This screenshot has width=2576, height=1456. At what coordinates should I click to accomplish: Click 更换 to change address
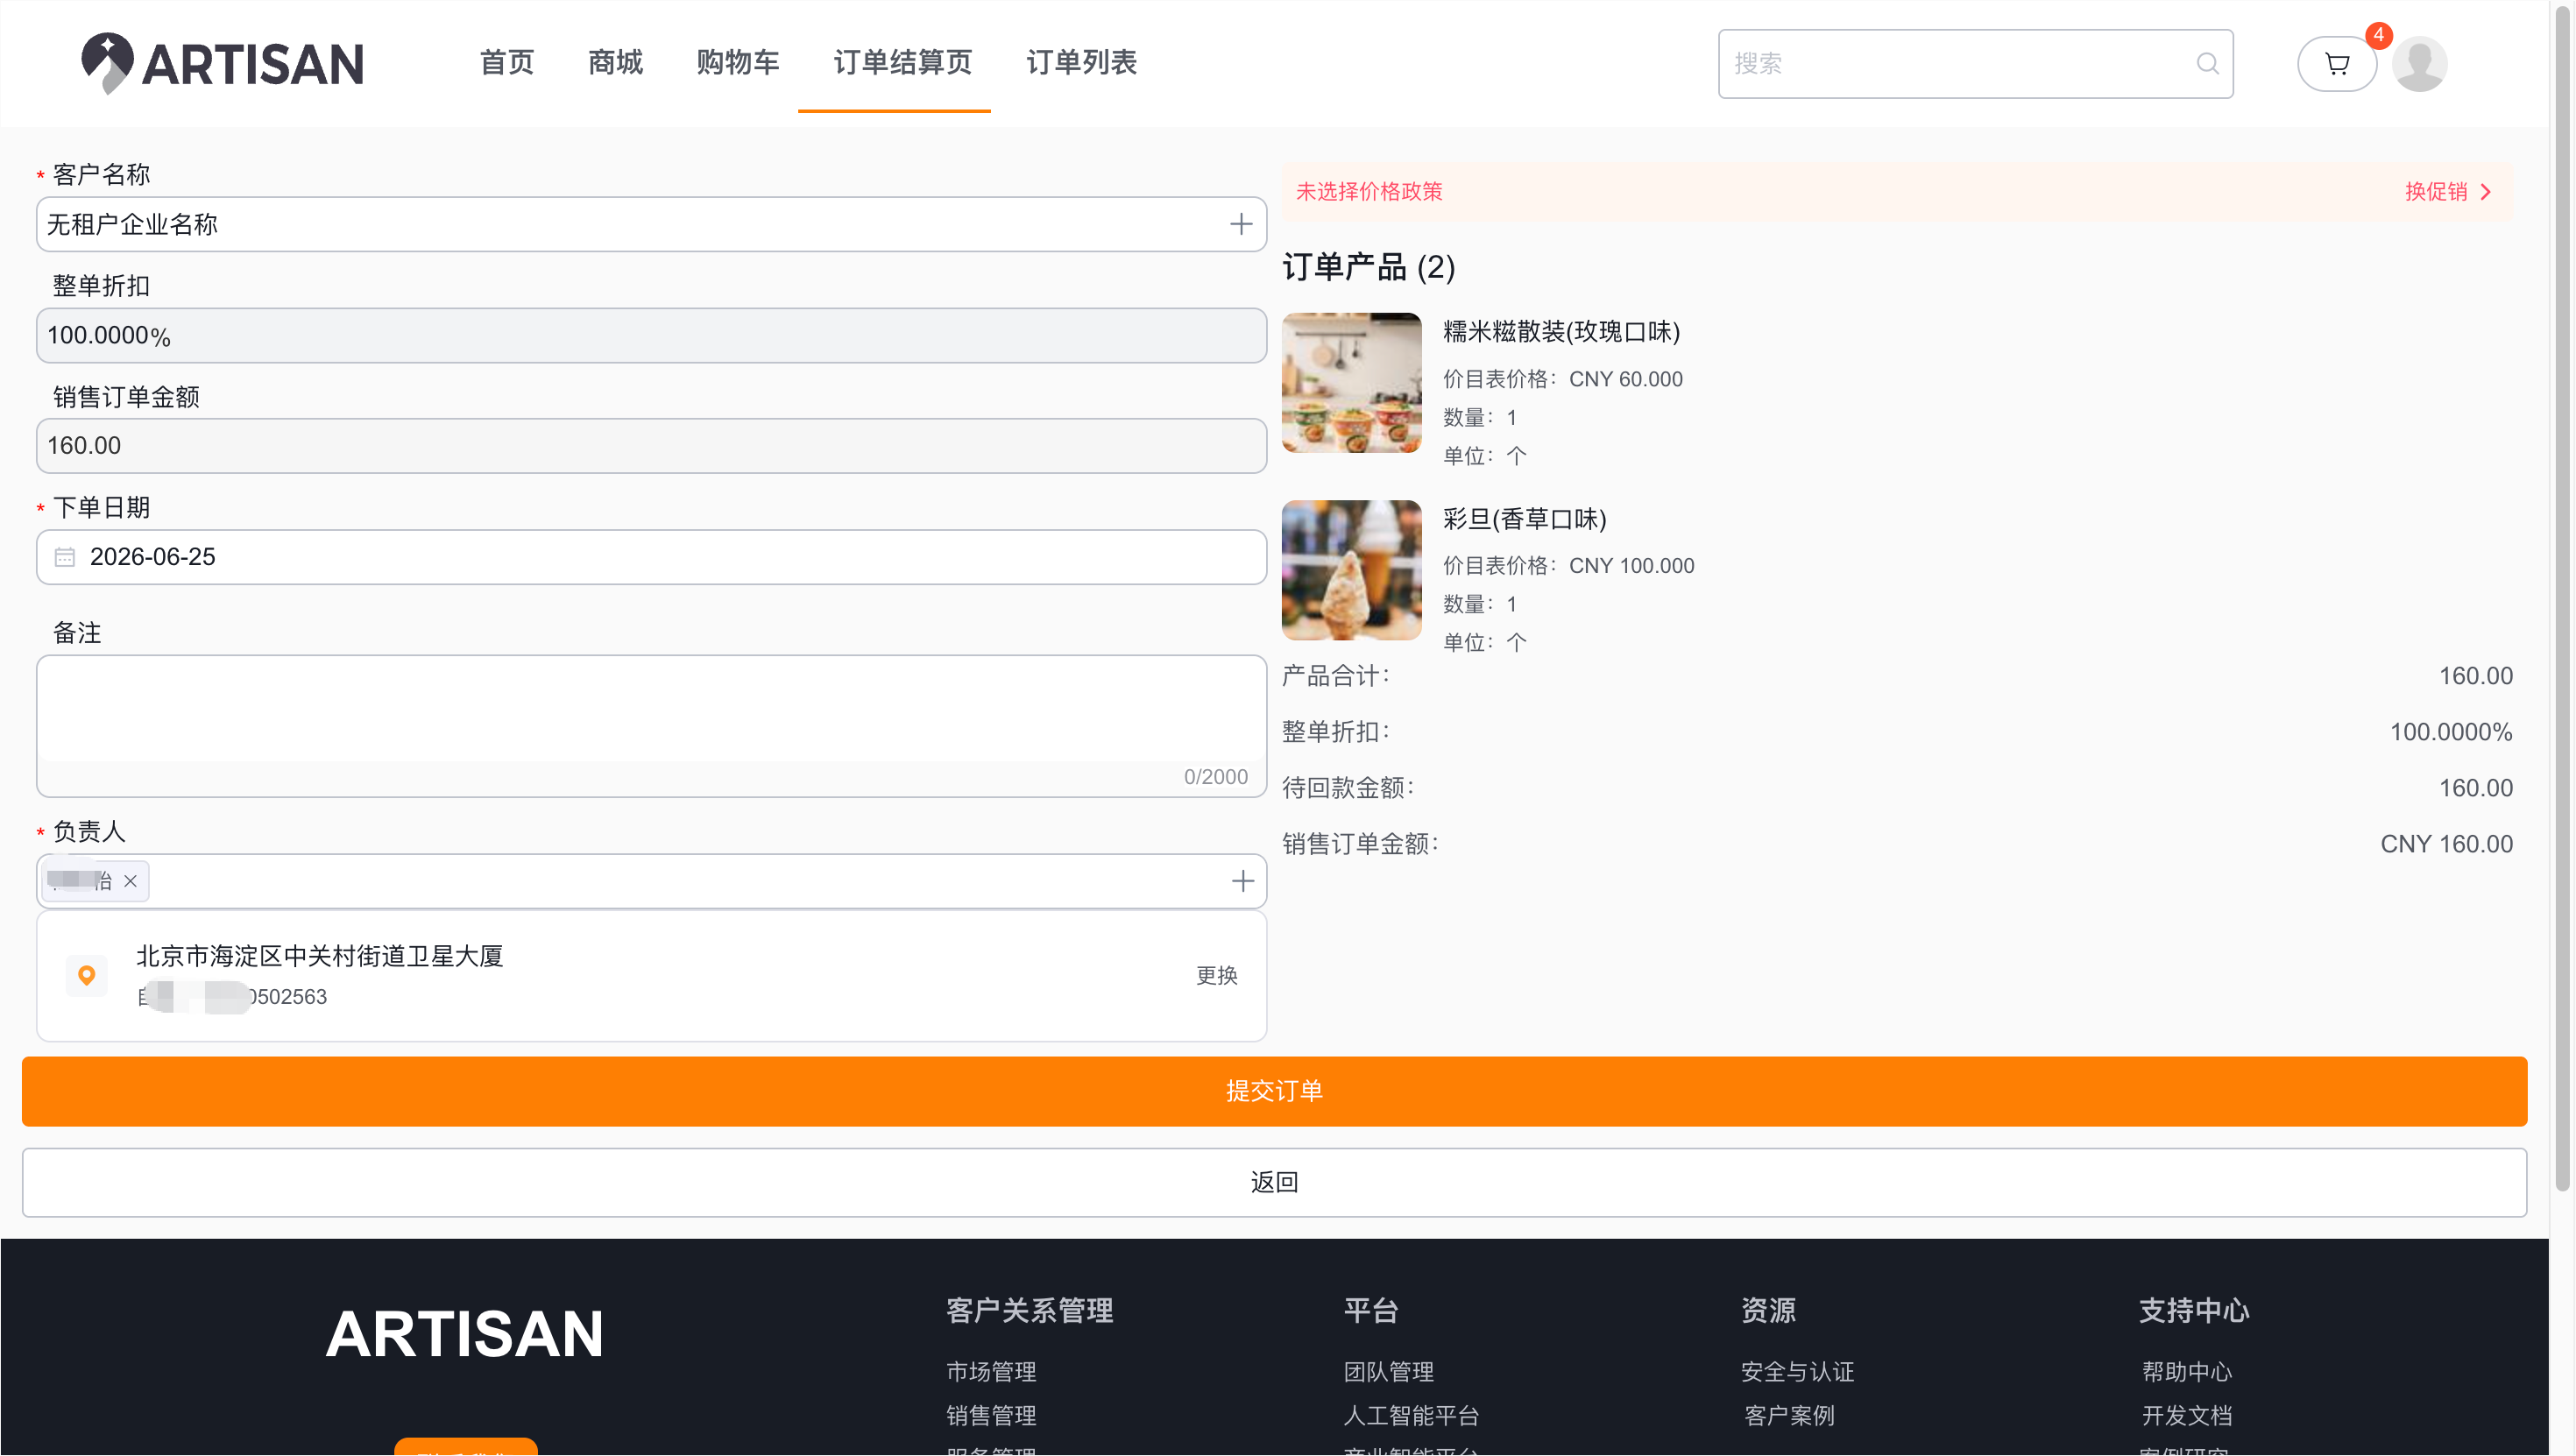pos(1217,975)
